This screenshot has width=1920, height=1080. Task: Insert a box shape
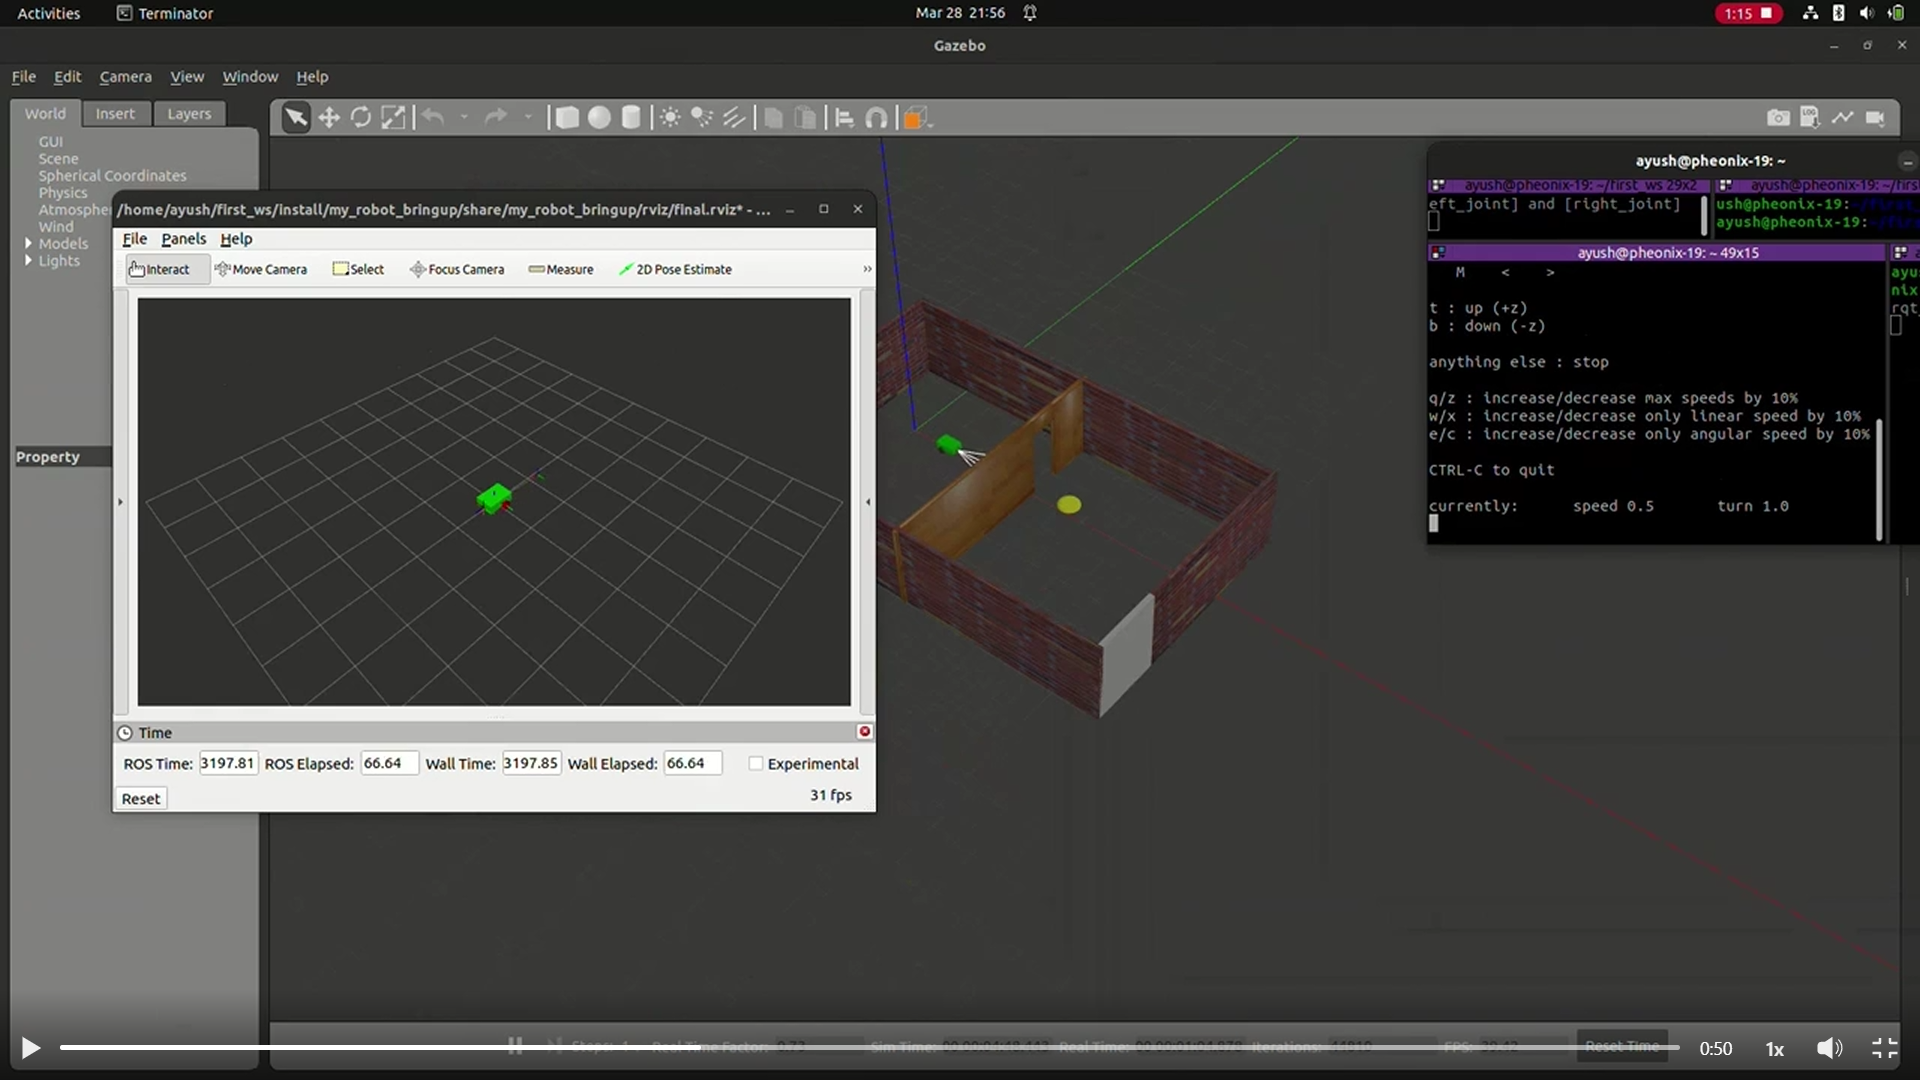(567, 118)
